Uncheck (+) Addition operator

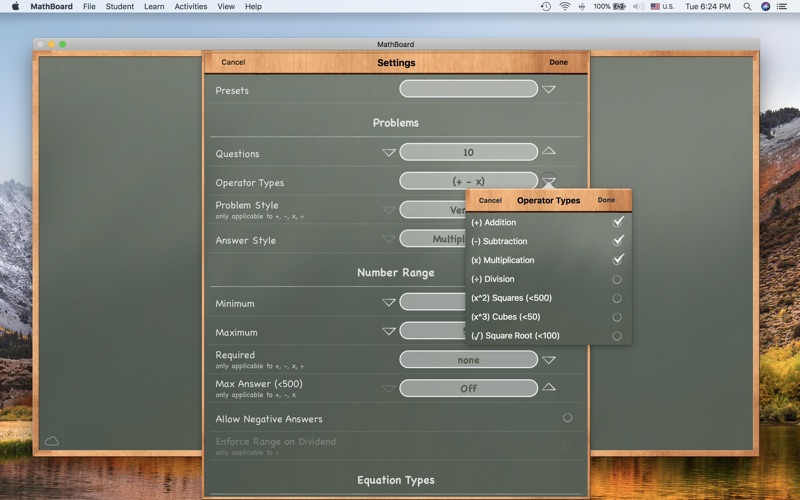point(618,222)
